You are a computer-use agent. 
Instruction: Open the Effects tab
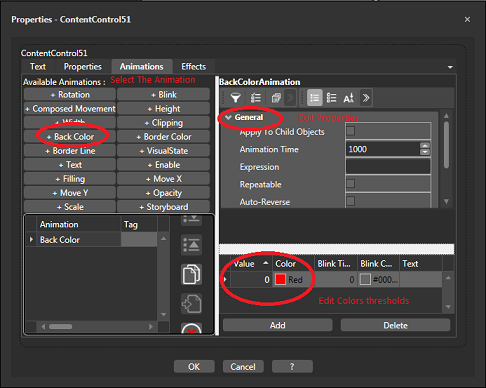point(194,67)
